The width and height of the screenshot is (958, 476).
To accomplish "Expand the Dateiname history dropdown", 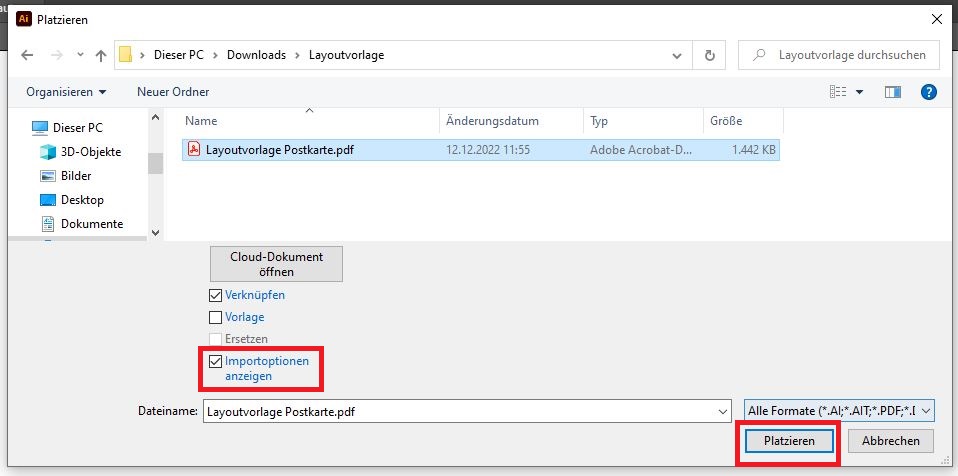I will click(x=723, y=411).
